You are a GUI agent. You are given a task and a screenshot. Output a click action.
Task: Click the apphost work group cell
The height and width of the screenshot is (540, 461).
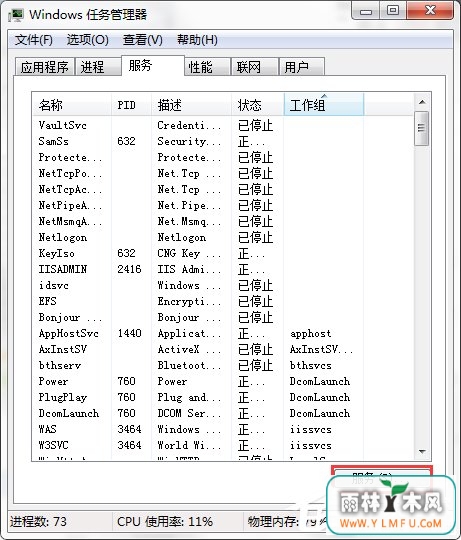click(311, 333)
